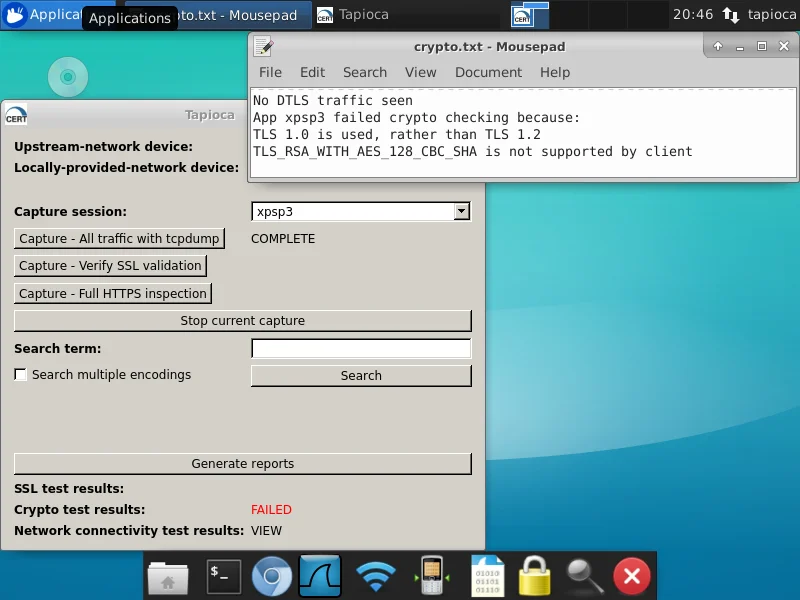
Task: Click the Generate reports button
Action: pyautogui.click(x=242, y=463)
